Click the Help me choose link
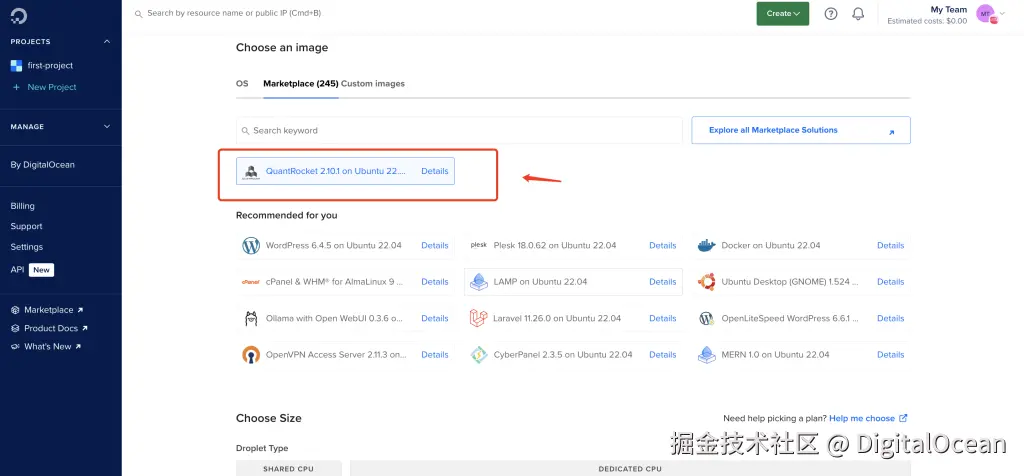The image size is (1024, 476). click(x=862, y=418)
